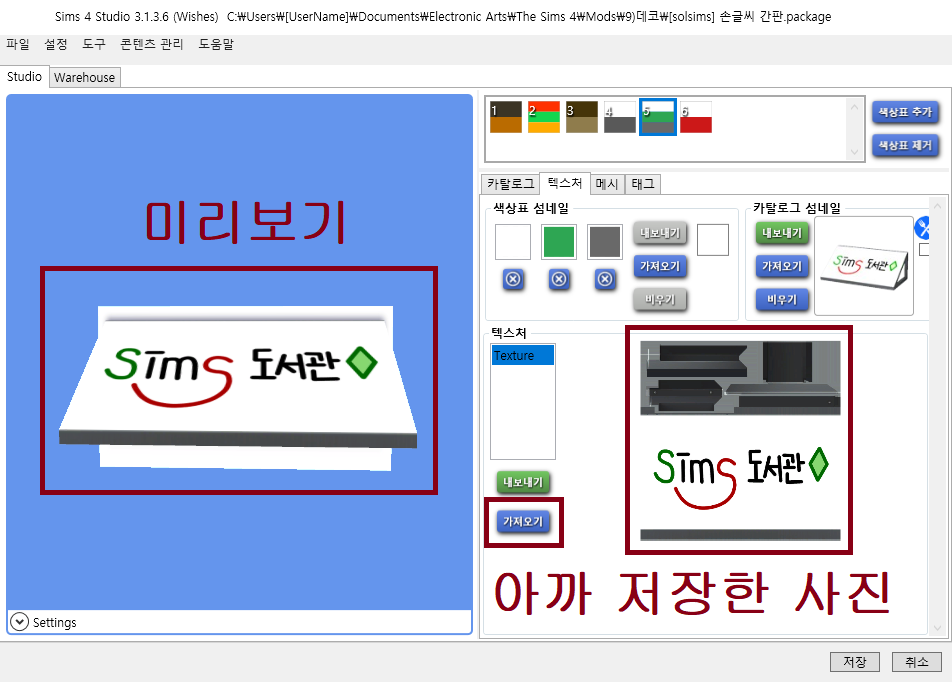
Task: Click swatch list scroll up arrow
Action: [854, 107]
